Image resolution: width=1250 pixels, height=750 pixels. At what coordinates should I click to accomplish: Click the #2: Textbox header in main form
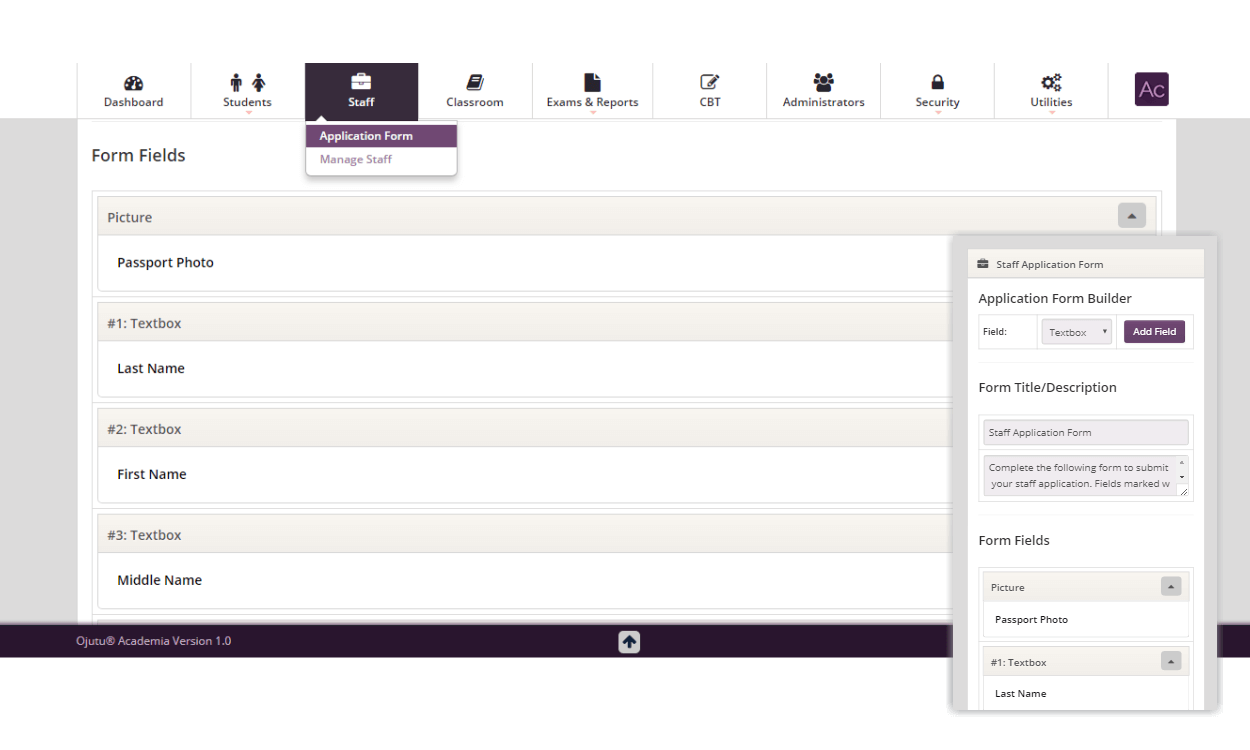[x=145, y=430]
